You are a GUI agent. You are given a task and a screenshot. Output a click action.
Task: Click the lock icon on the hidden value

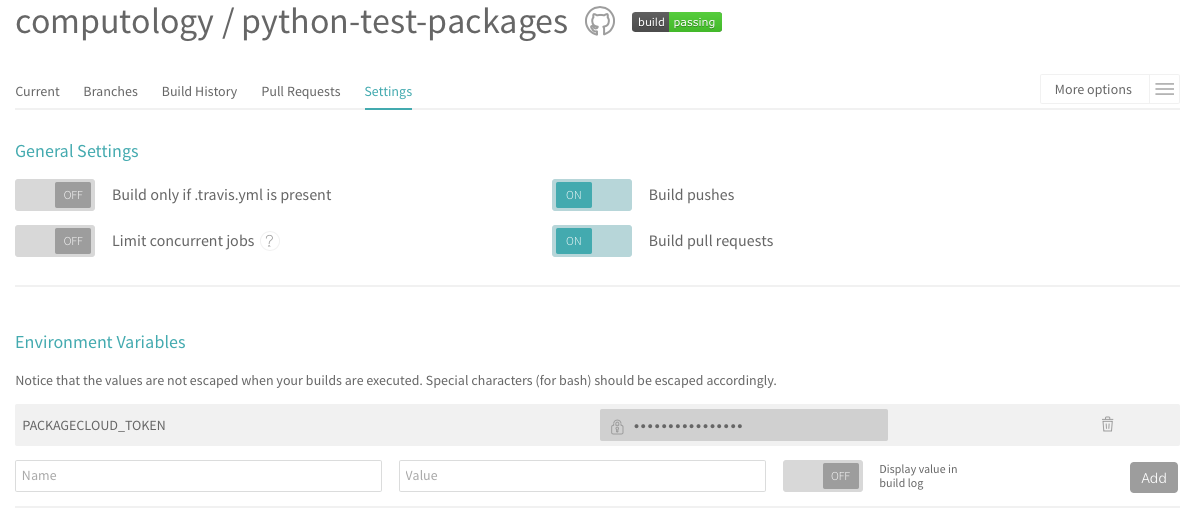point(618,426)
